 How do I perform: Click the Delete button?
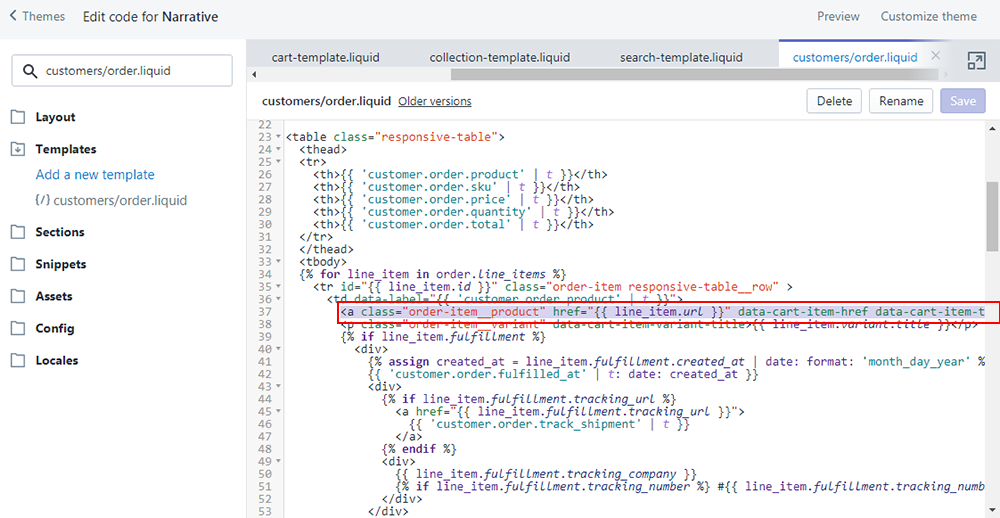834,101
